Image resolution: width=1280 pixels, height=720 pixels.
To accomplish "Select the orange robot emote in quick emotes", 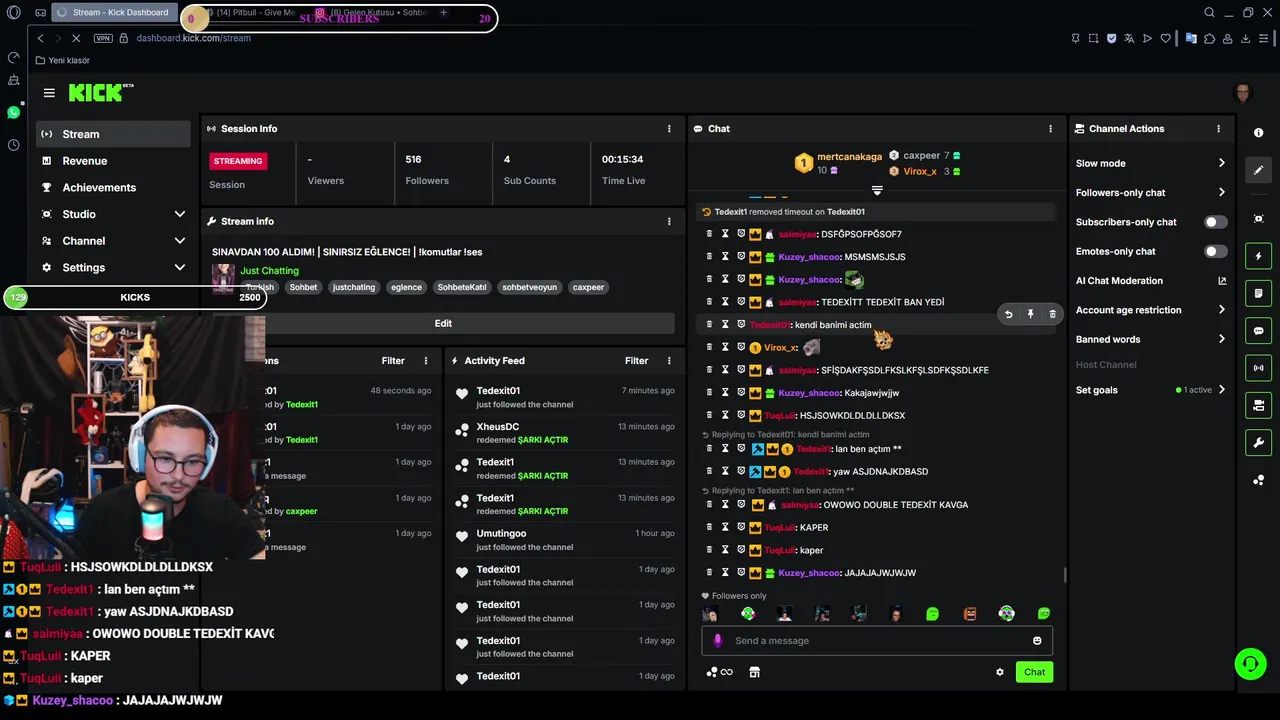I will 969,614.
